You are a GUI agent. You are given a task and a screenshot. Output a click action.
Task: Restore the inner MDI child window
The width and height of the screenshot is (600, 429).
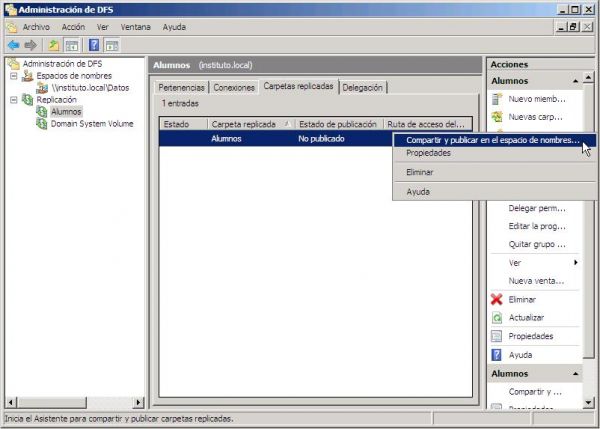[x=573, y=27]
